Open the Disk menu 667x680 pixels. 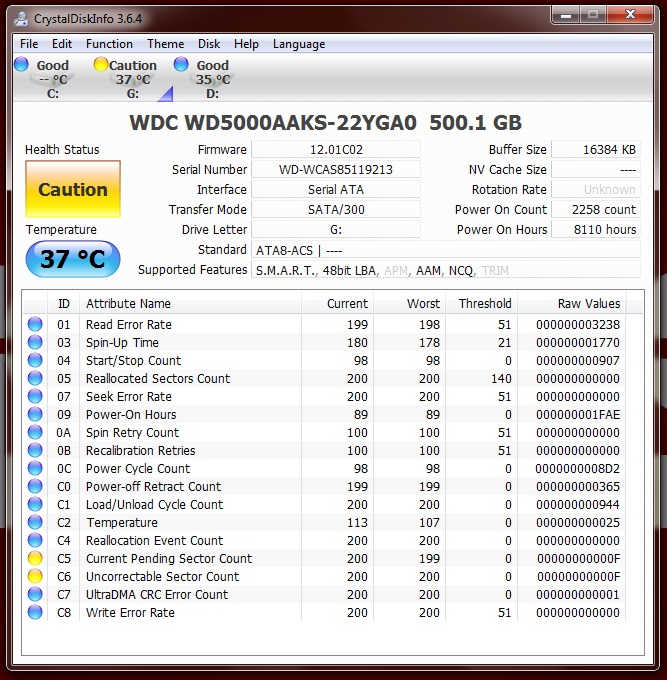pyautogui.click(x=209, y=44)
